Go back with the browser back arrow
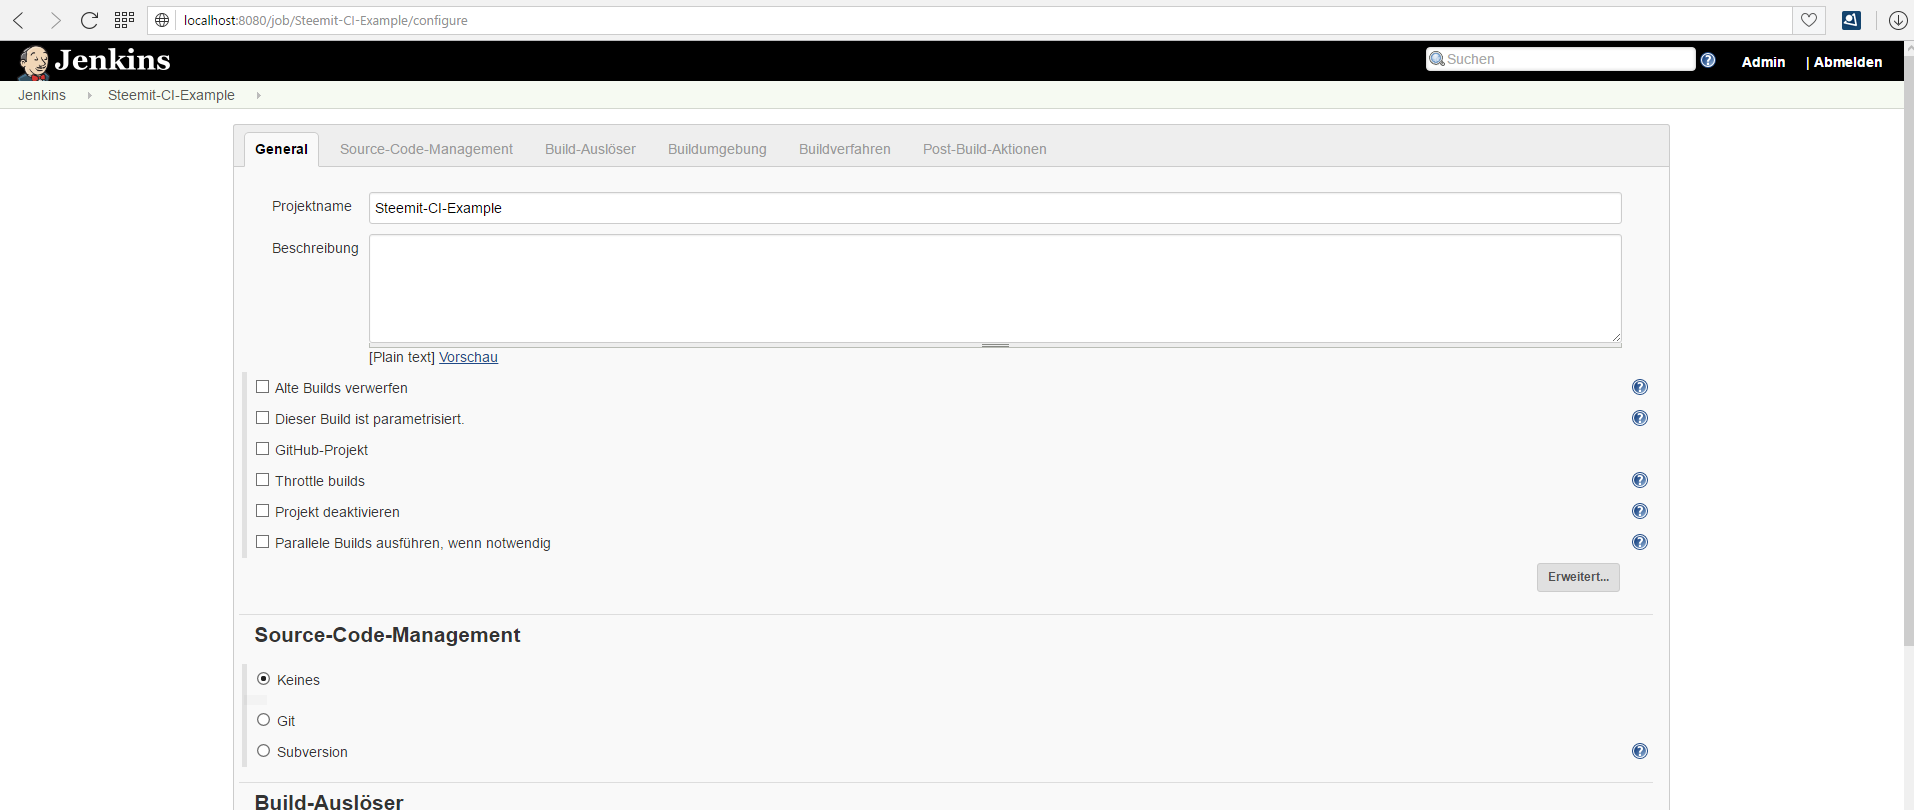The width and height of the screenshot is (1914, 810). coord(19,20)
